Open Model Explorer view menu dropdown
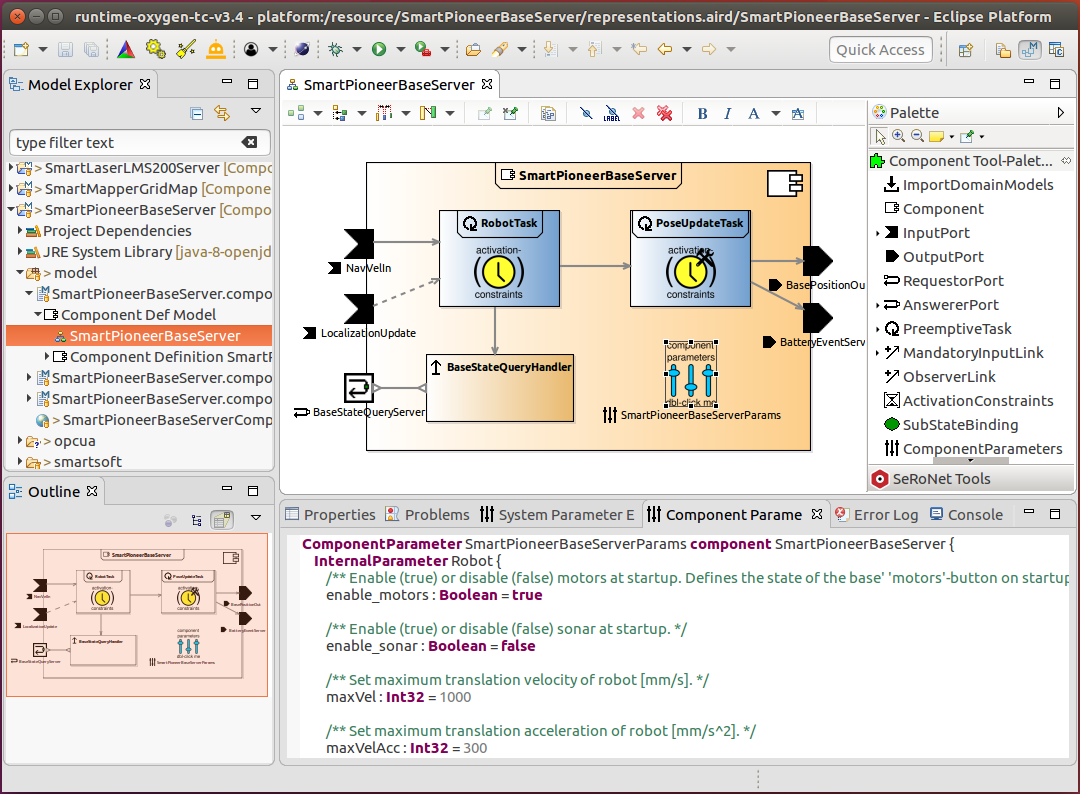 click(x=256, y=112)
